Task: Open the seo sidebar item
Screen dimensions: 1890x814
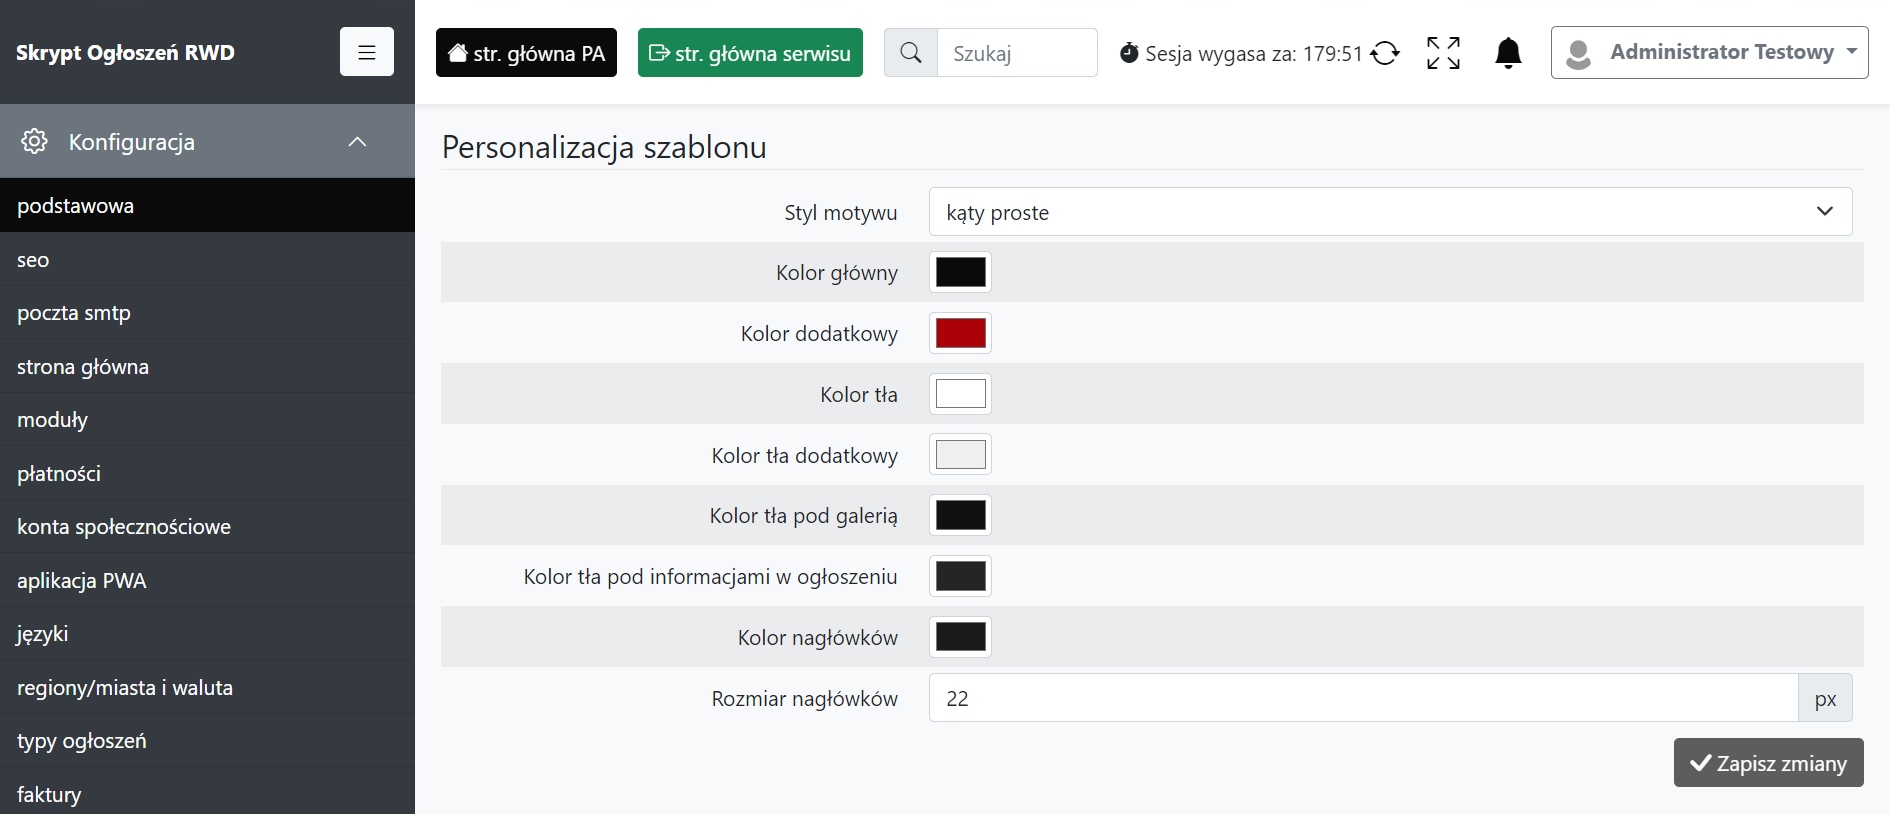Action: click(x=33, y=260)
